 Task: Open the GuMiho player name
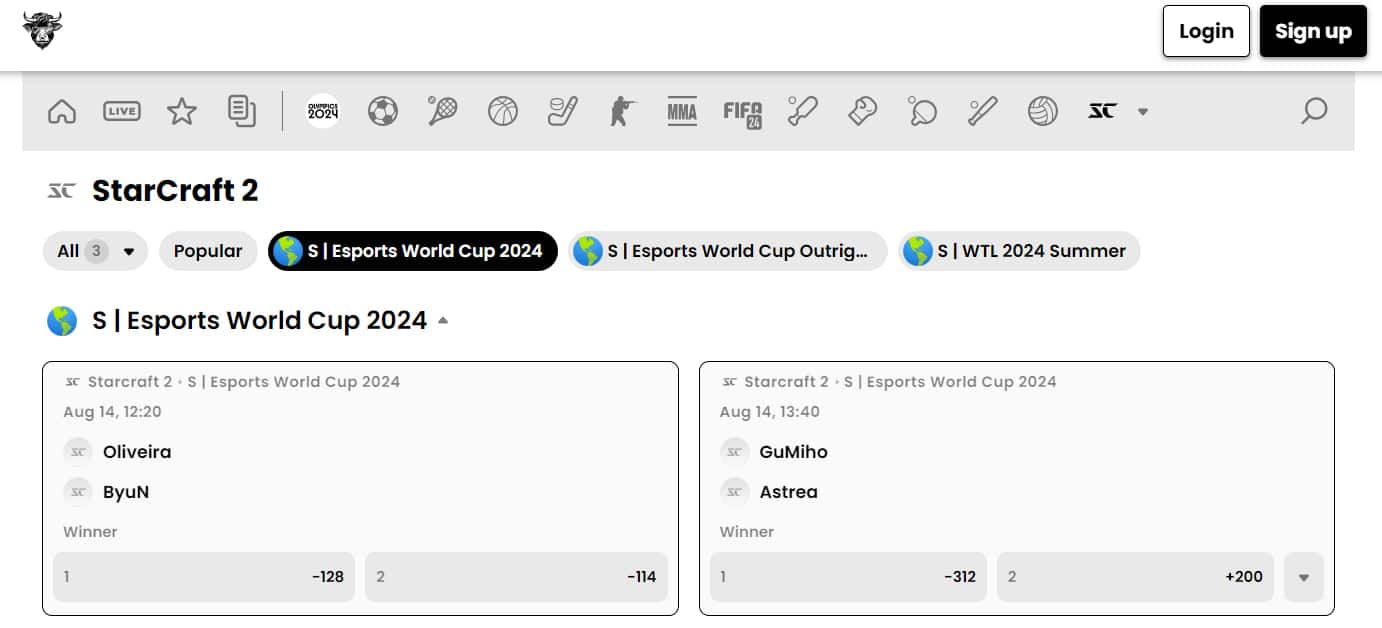pyautogui.click(x=794, y=452)
